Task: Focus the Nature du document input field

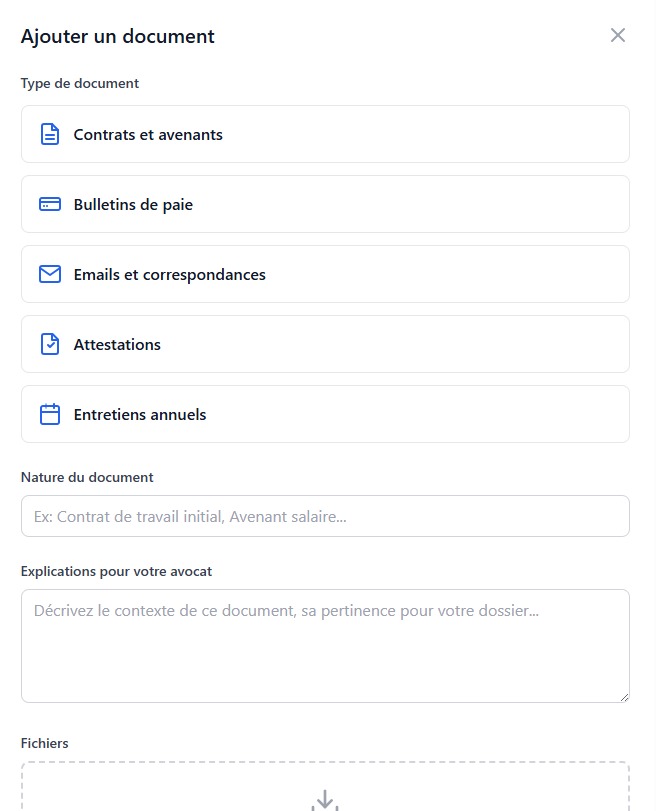Action: 325,516
